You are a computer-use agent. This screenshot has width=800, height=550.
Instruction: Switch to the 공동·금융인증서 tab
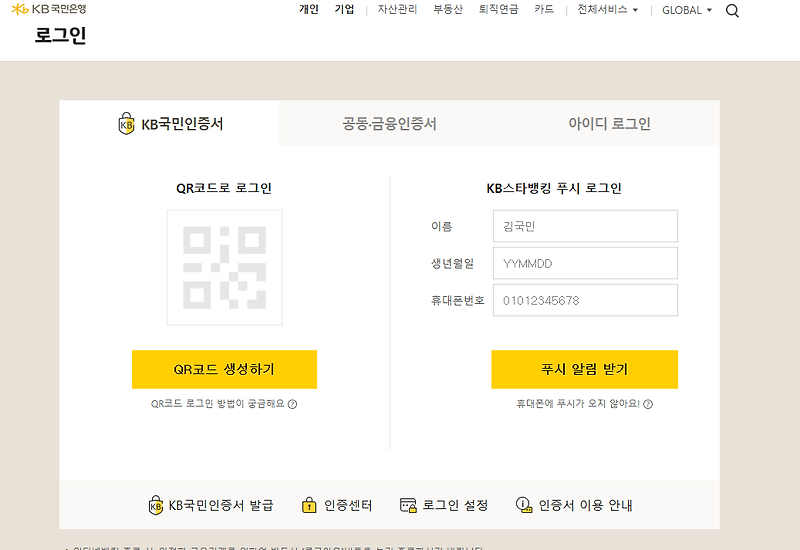click(x=389, y=123)
